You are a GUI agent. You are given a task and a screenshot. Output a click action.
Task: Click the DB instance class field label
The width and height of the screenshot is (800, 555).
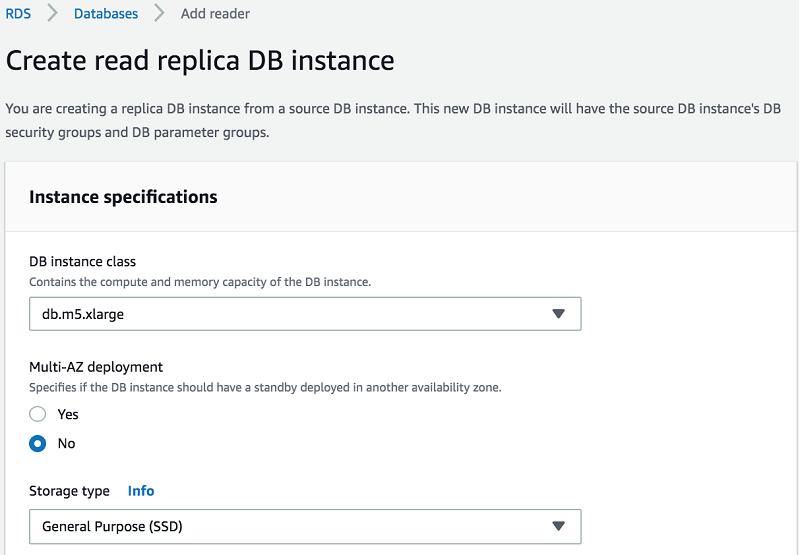tap(82, 261)
